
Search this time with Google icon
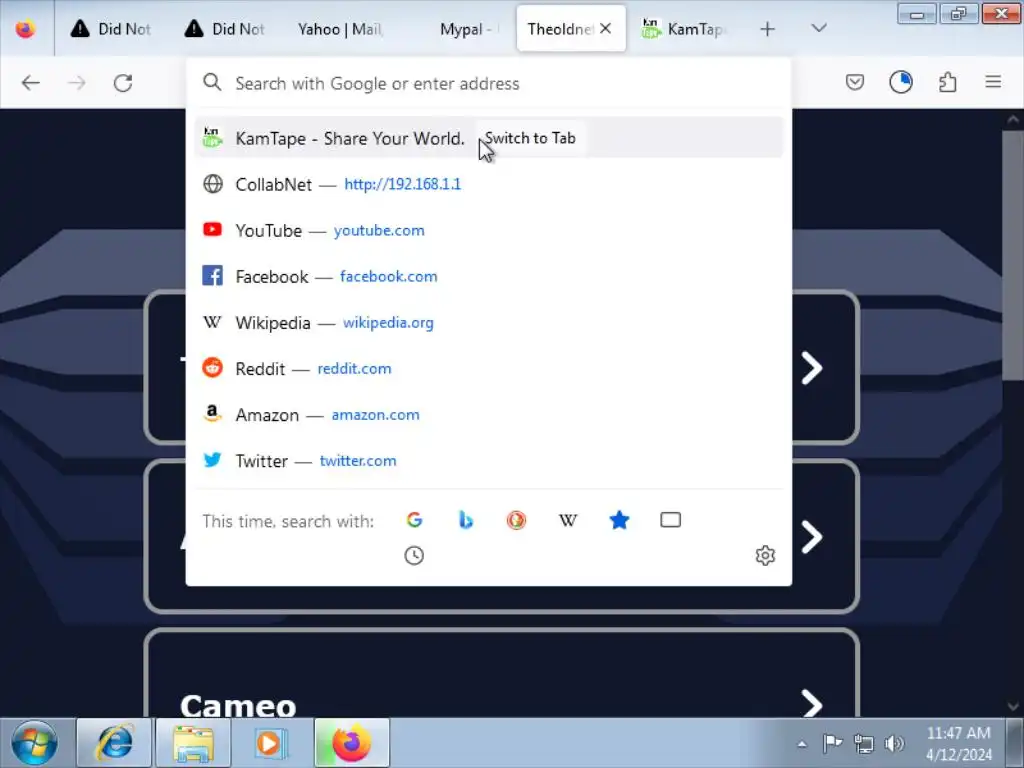pyautogui.click(x=415, y=520)
